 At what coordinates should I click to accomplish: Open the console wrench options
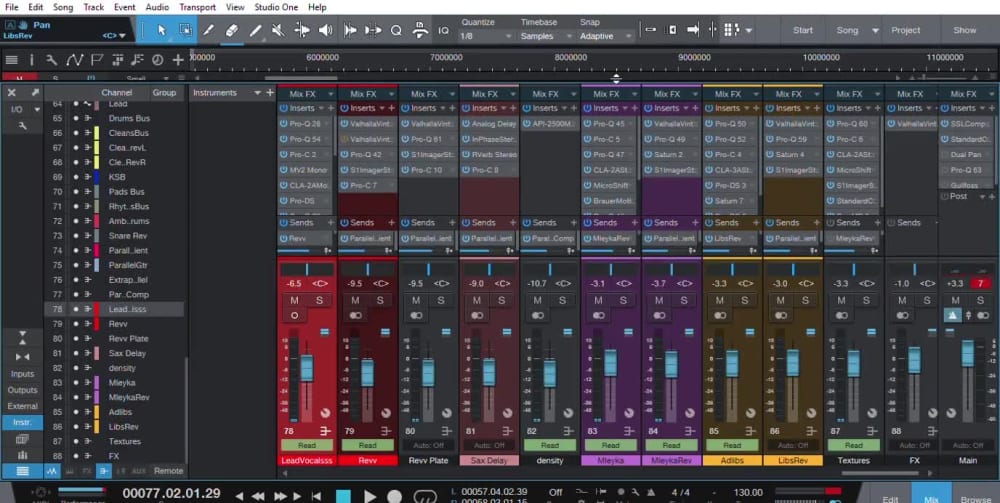(x=22, y=126)
